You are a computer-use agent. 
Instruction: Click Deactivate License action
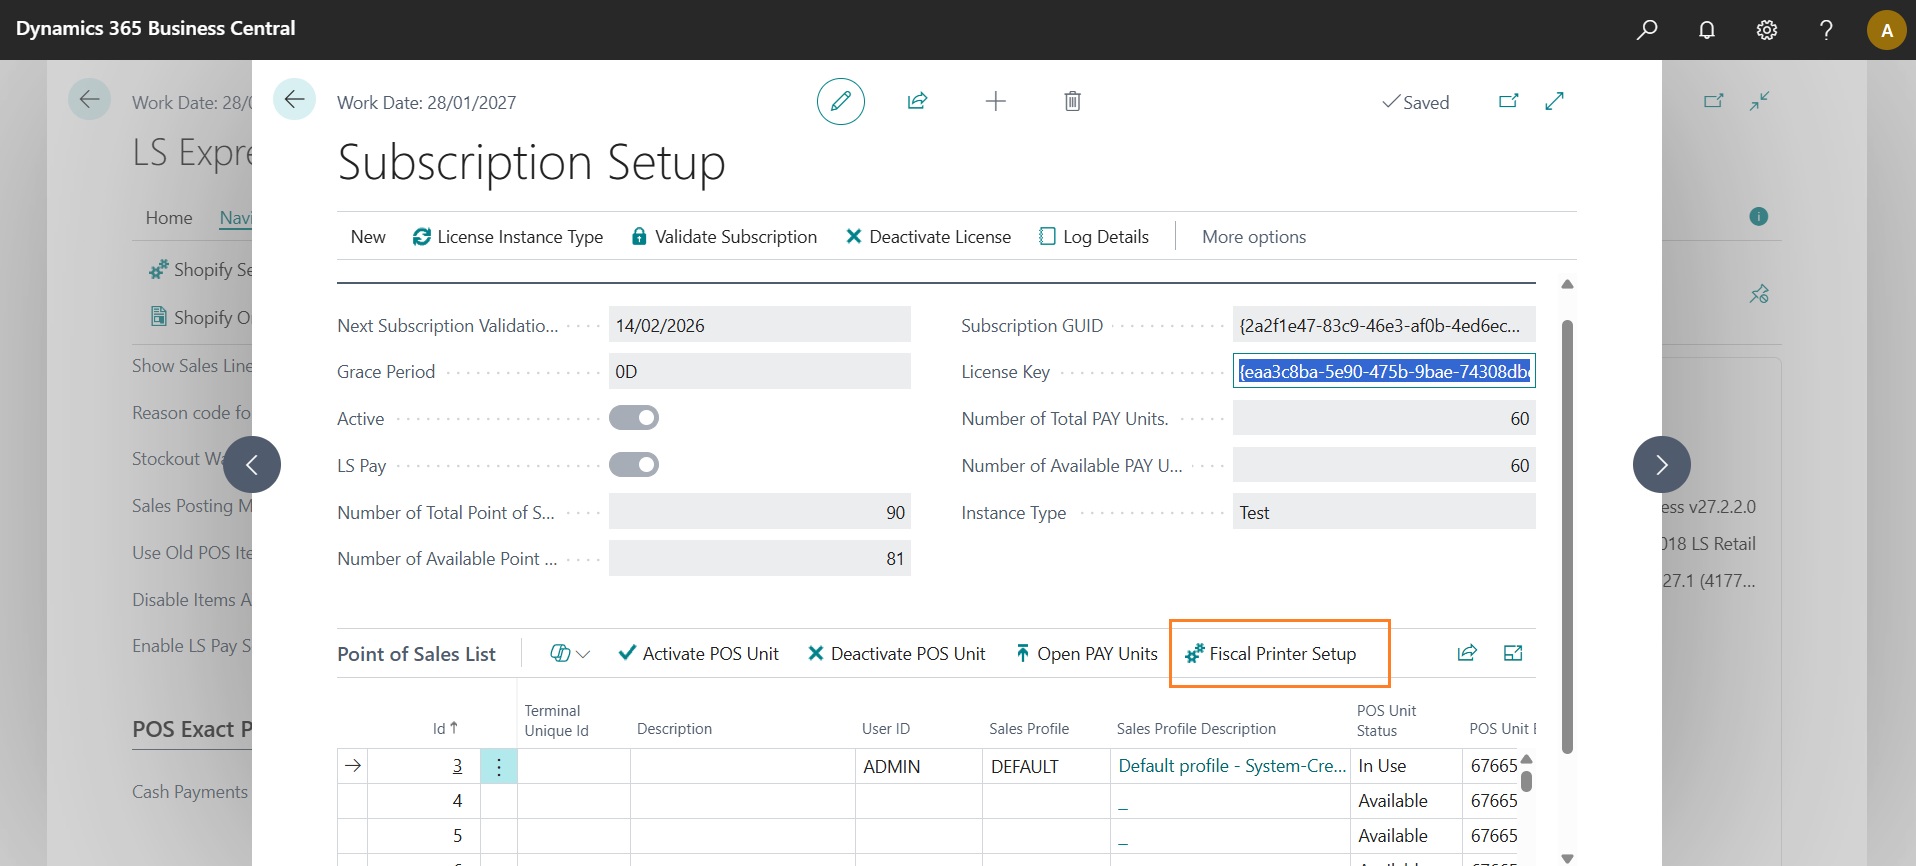[928, 237]
